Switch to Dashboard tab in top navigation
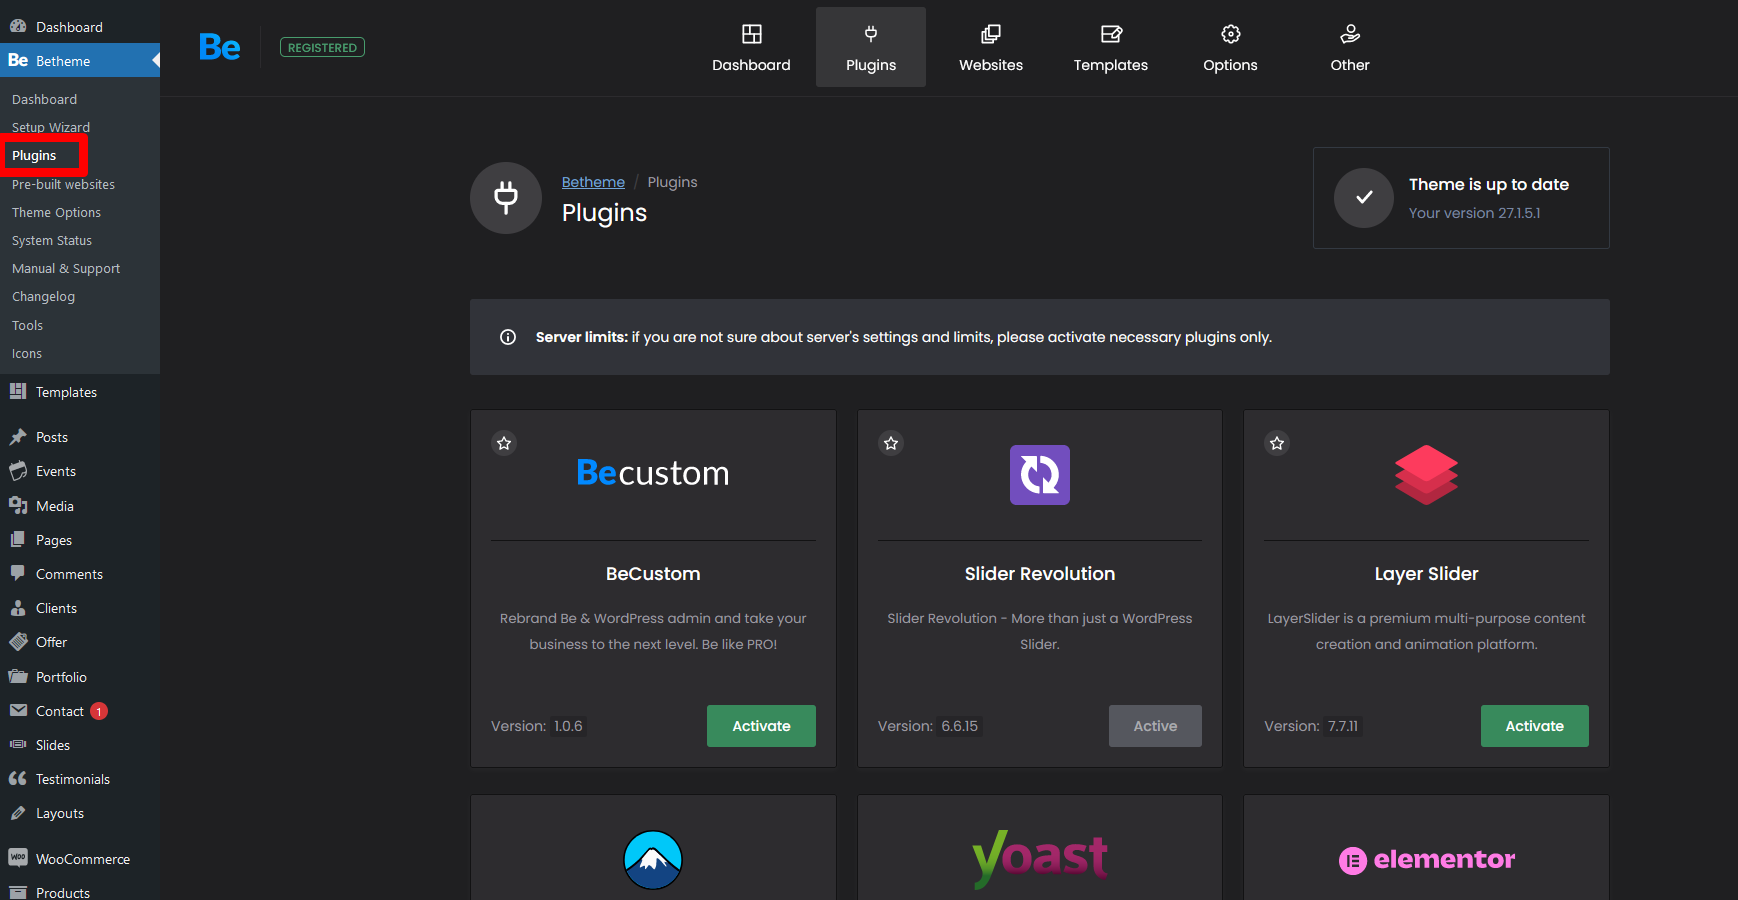 click(751, 47)
